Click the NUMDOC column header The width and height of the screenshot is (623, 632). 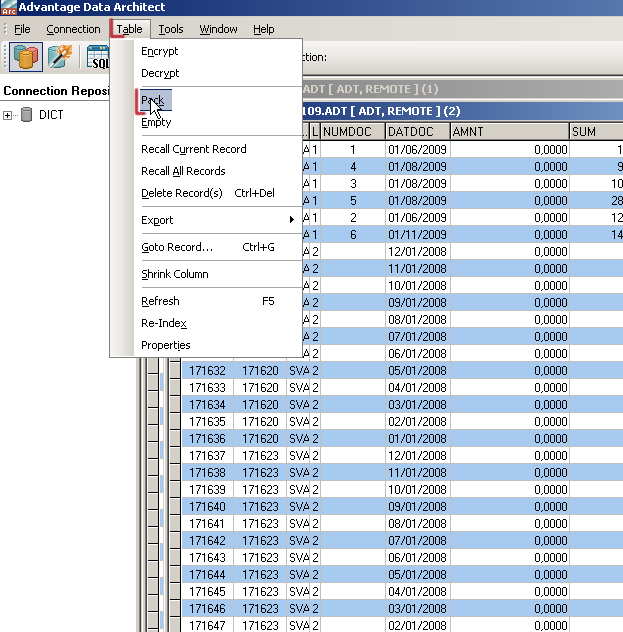point(353,132)
